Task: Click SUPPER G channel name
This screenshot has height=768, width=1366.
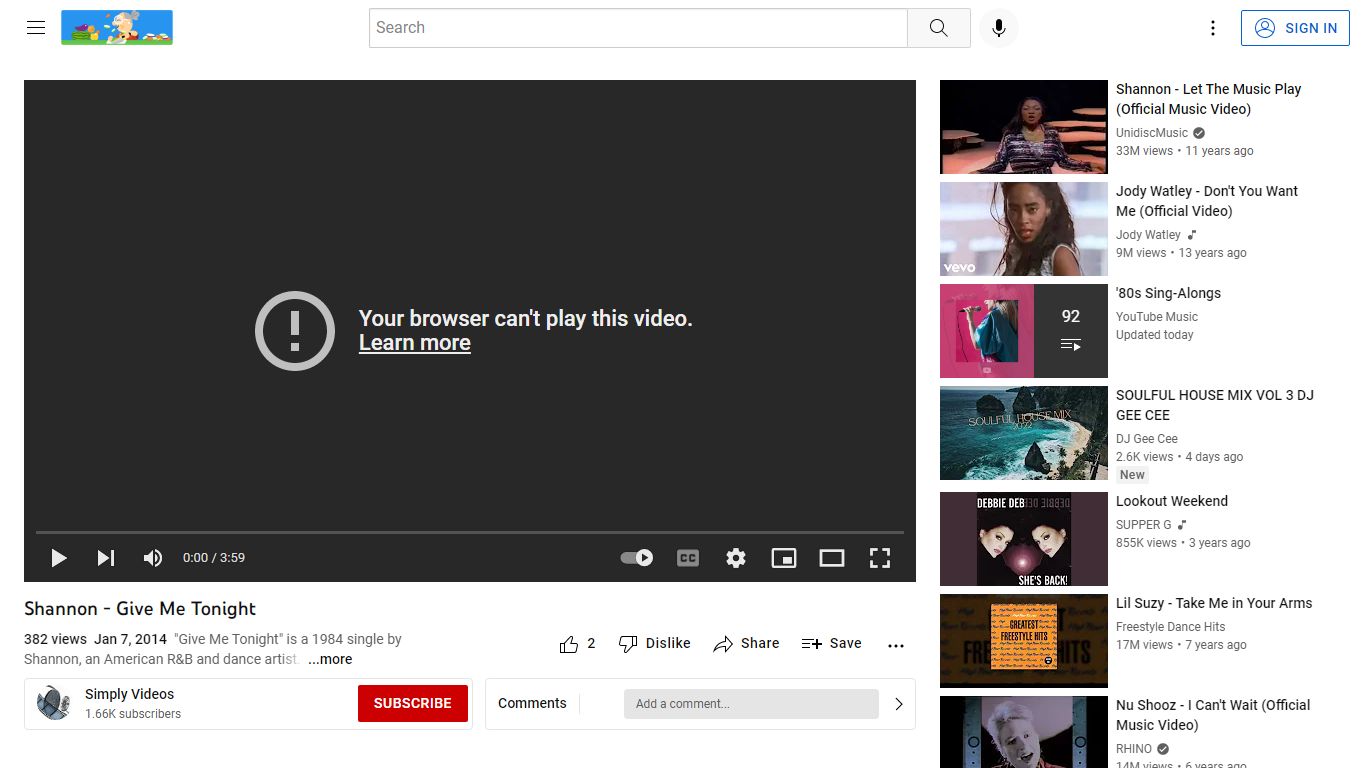Action: point(1144,525)
